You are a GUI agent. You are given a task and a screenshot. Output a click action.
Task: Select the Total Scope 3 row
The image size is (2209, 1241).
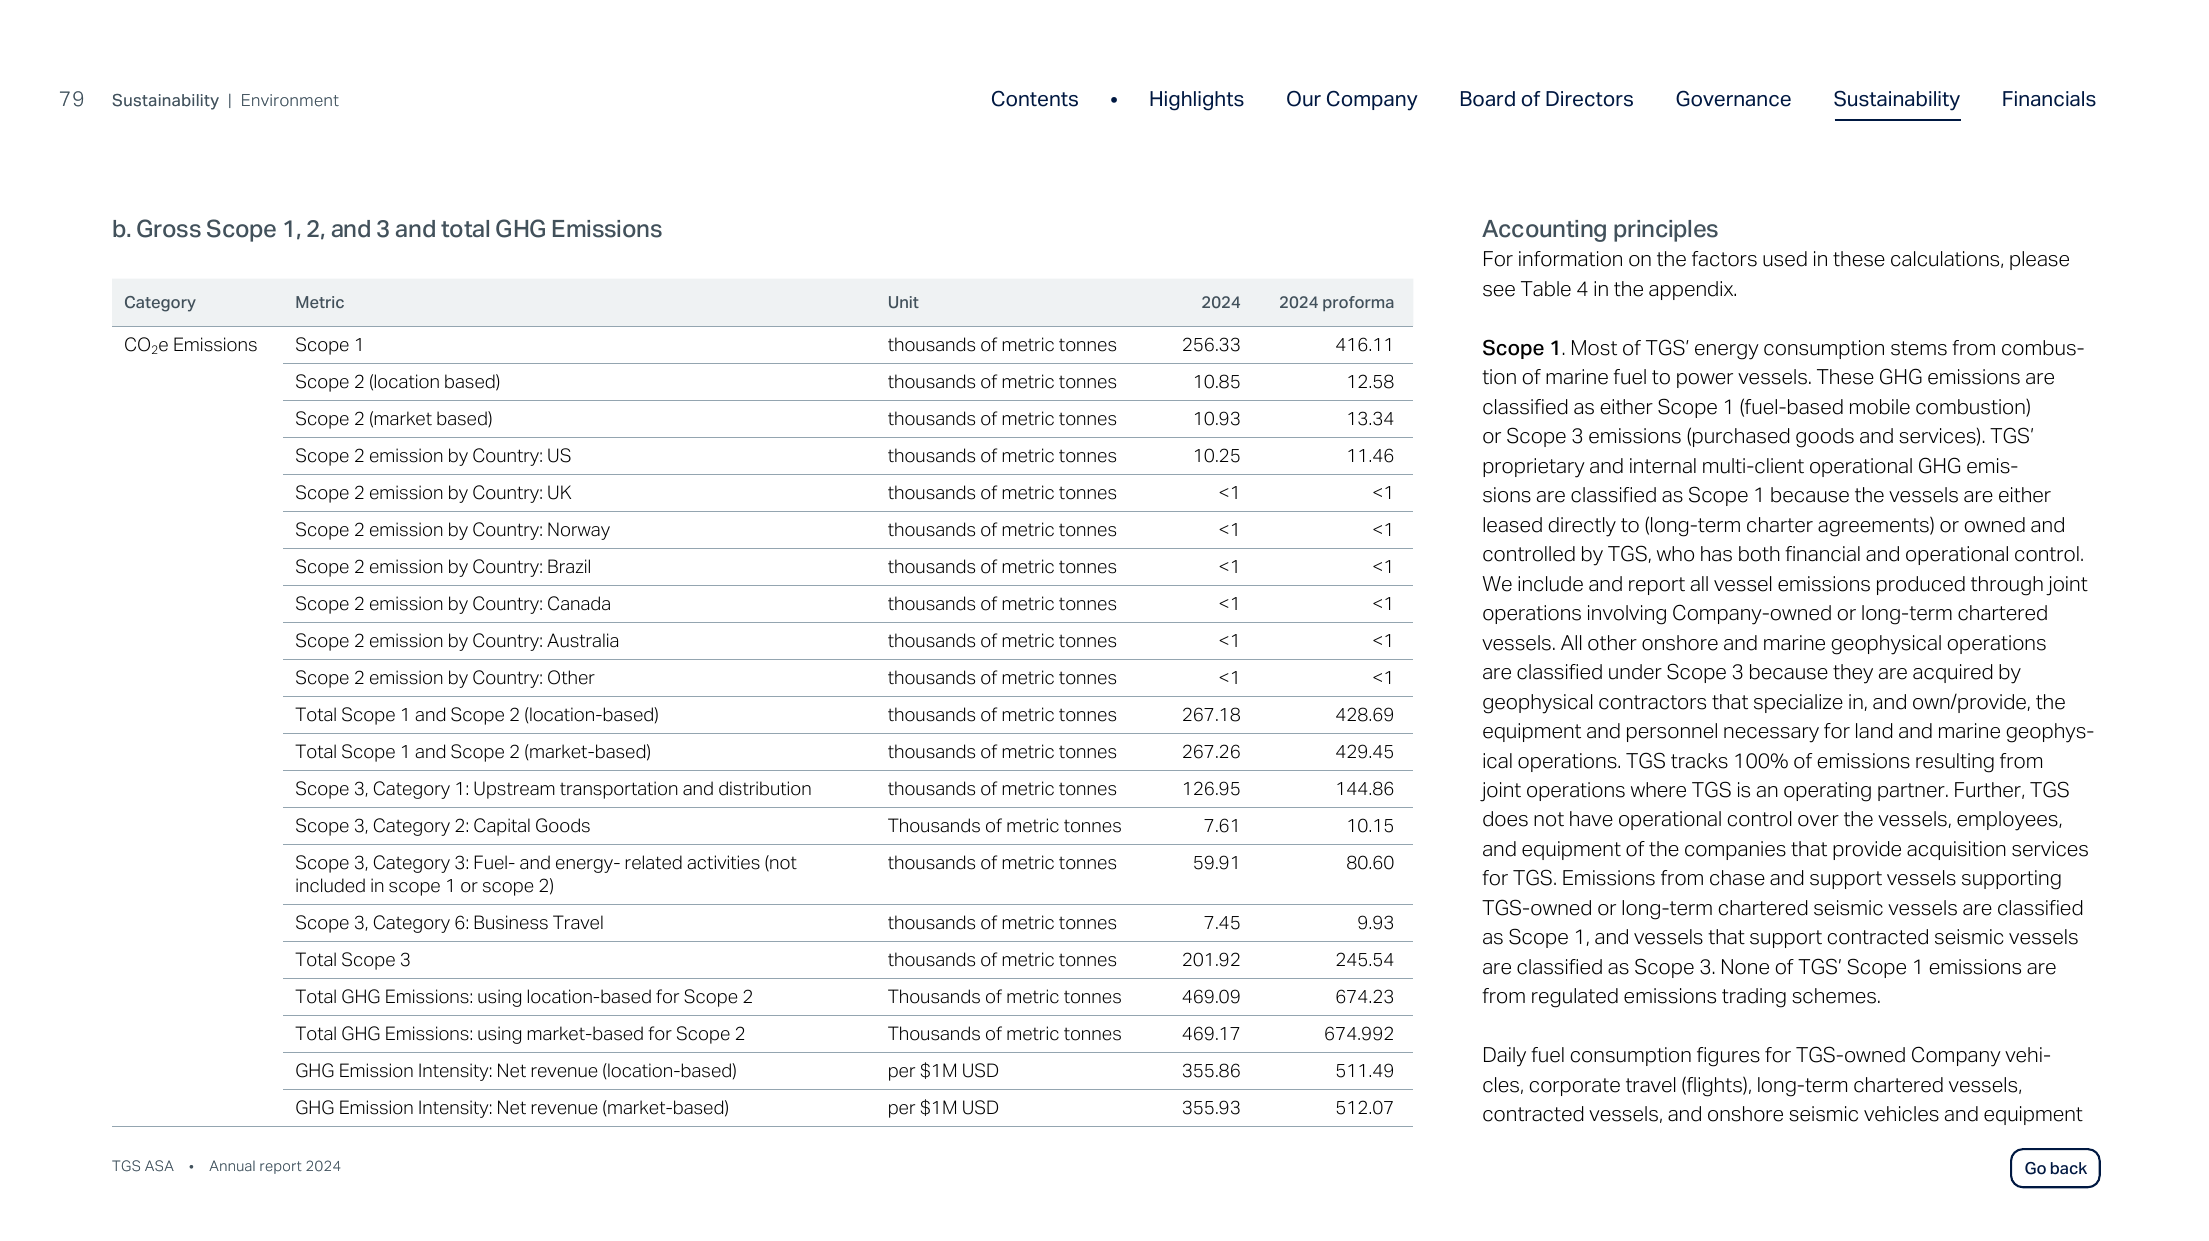[848, 960]
